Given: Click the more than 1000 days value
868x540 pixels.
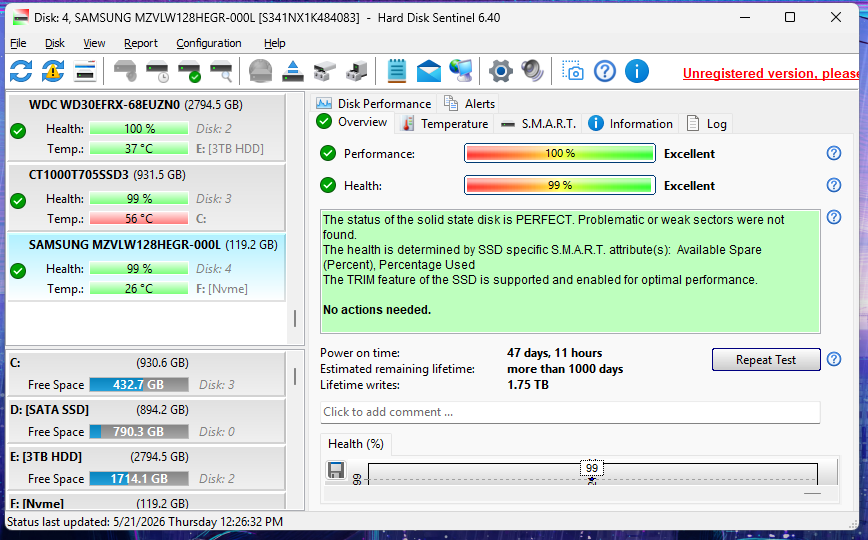Looking at the screenshot, I should coord(565,369).
